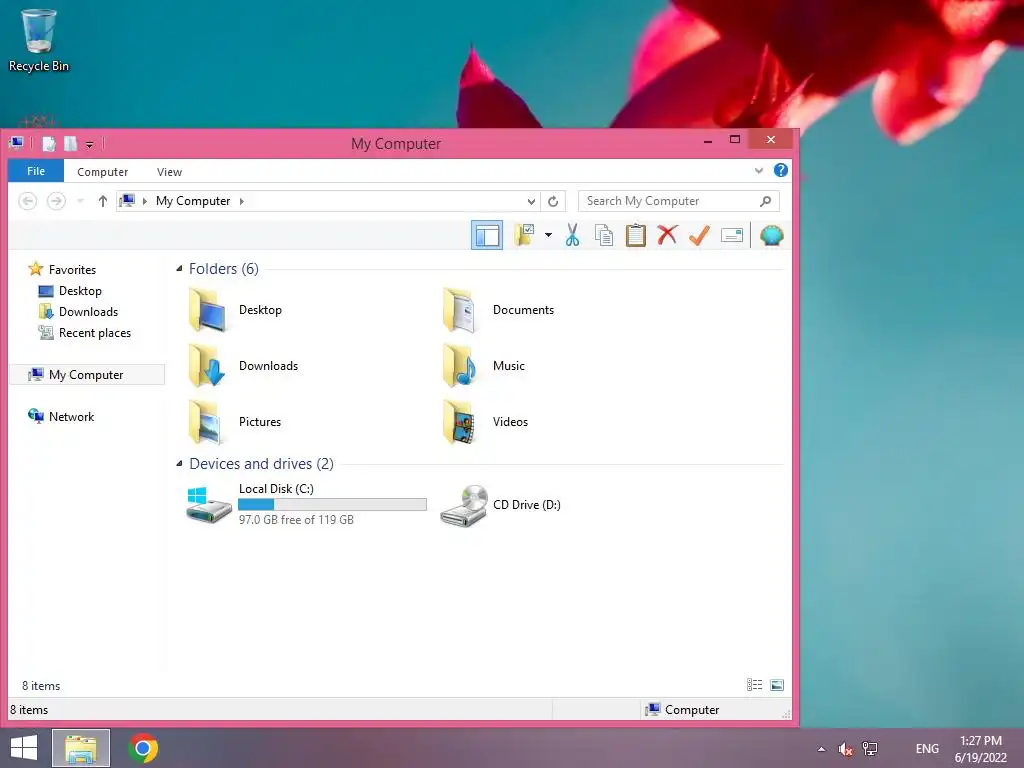
Task: Click the magnifier search icon
Action: tap(765, 201)
